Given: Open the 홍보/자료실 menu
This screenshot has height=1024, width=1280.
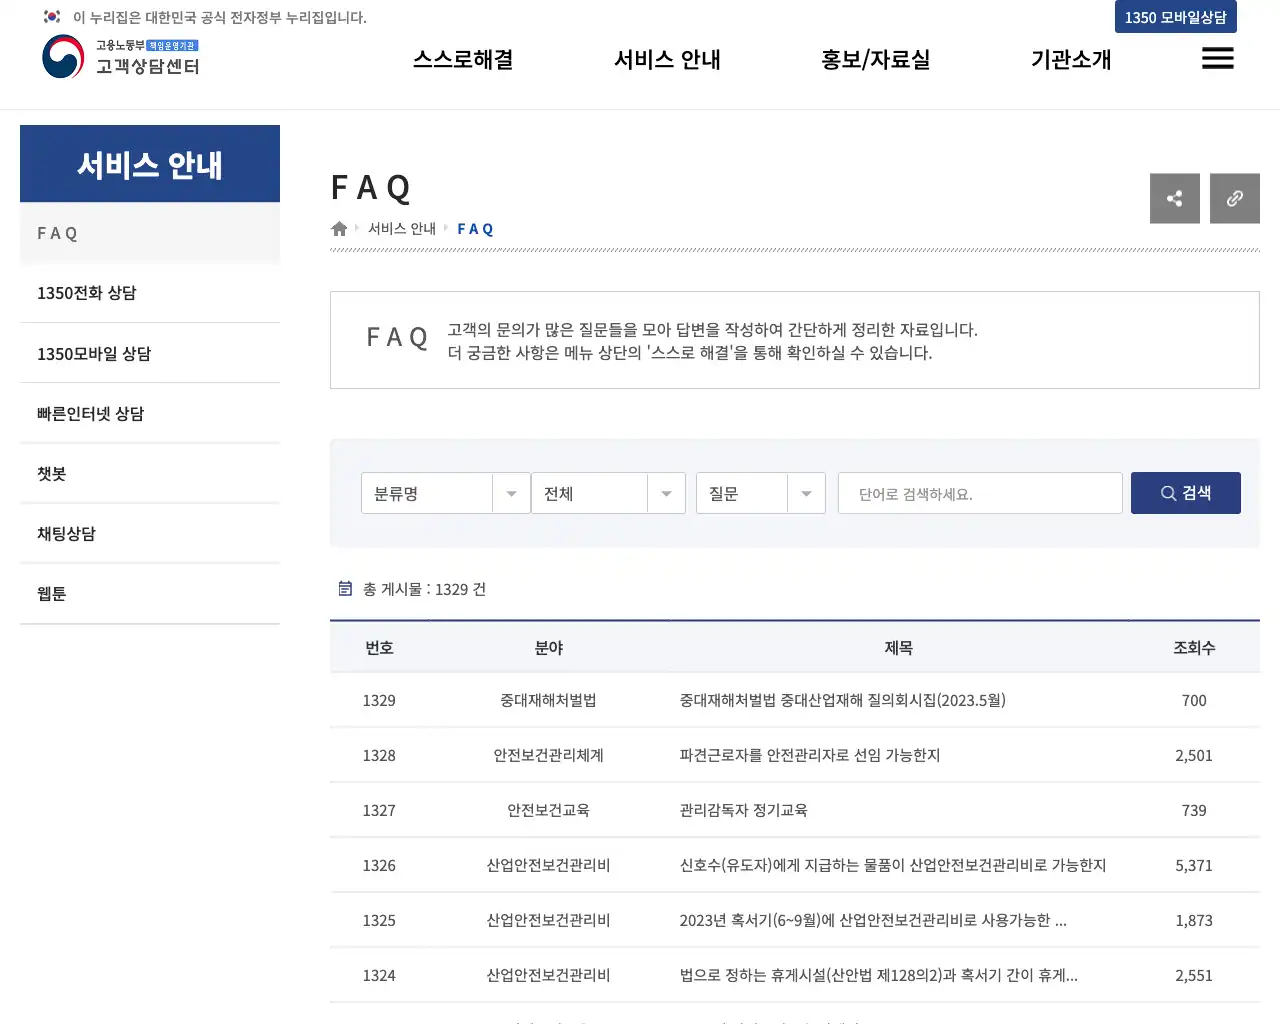Looking at the screenshot, I should pyautogui.click(x=875, y=59).
